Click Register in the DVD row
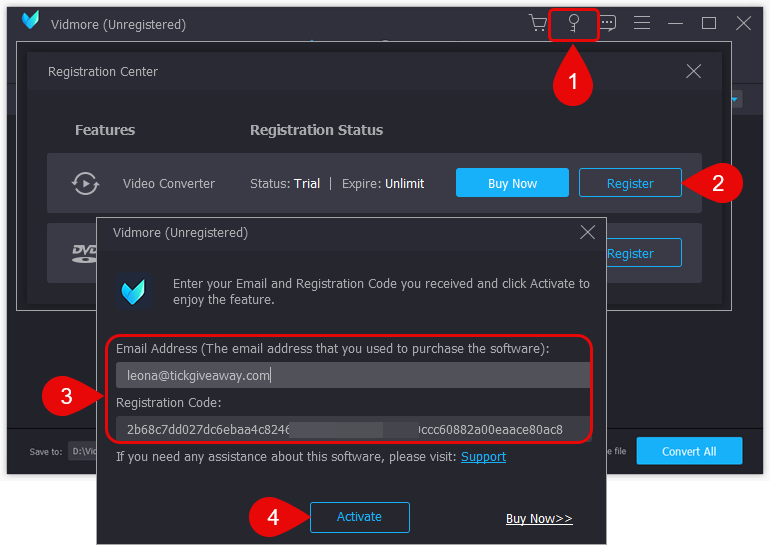Screen dimensions: 770x546 [x=643, y=253]
